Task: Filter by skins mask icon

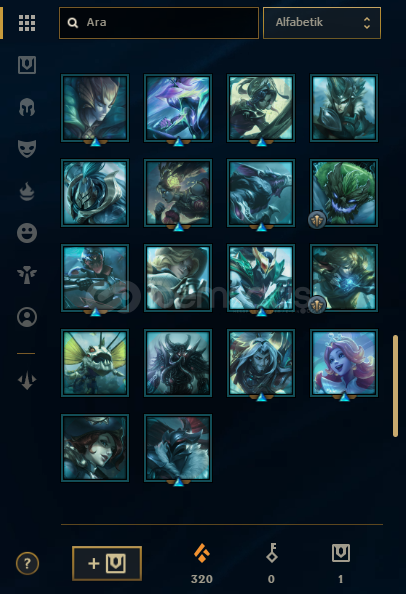Action: tap(27, 148)
